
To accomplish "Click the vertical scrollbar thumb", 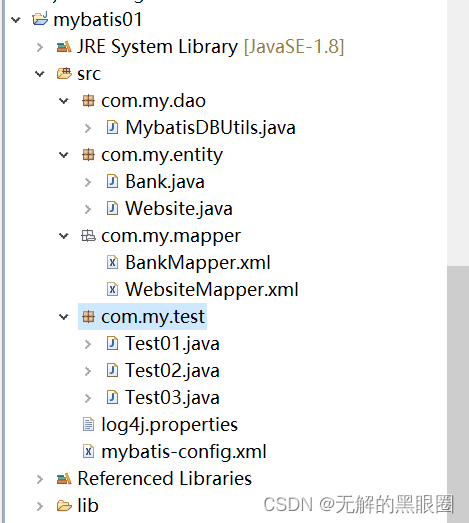I will point(458,394).
